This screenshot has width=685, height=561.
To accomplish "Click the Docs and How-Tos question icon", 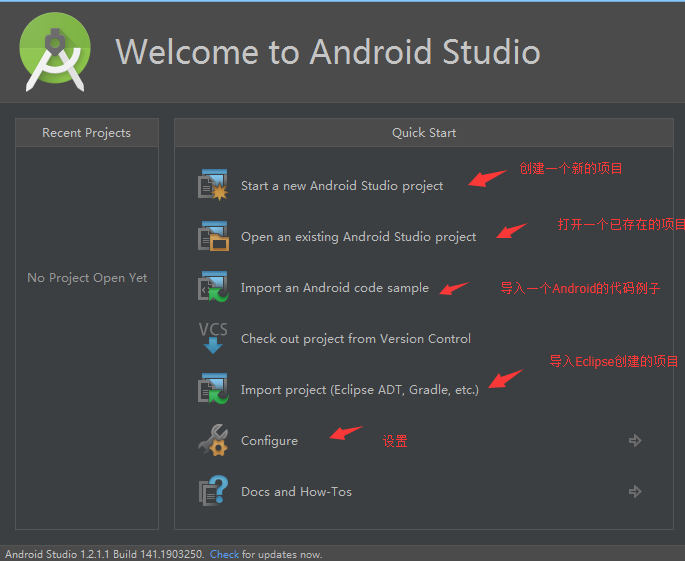I will tap(213, 491).
